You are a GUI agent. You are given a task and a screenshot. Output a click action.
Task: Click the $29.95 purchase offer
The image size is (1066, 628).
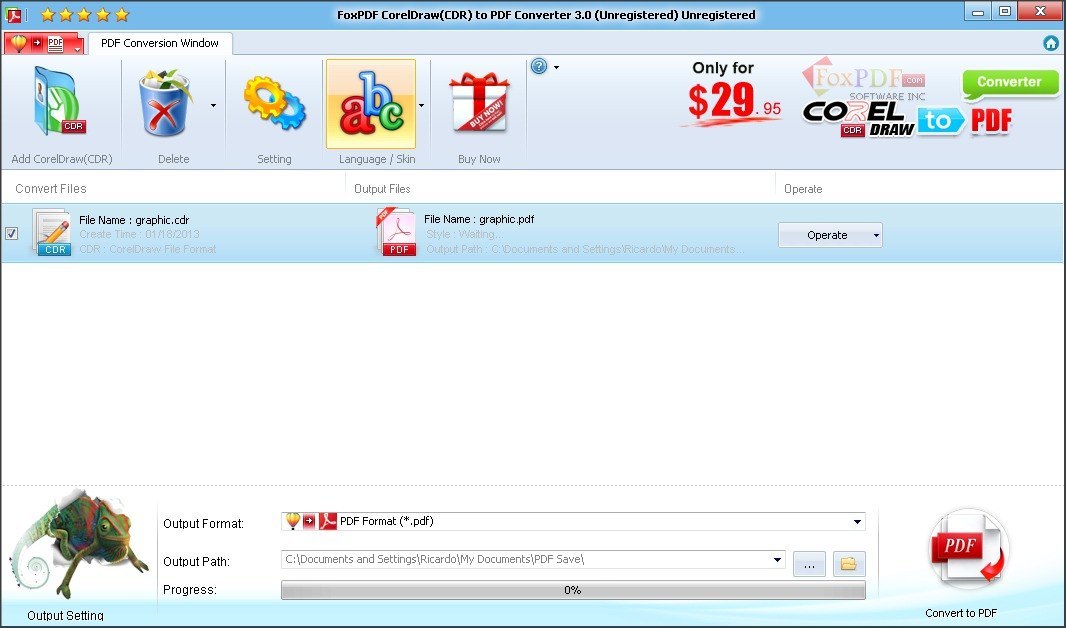(729, 98)
